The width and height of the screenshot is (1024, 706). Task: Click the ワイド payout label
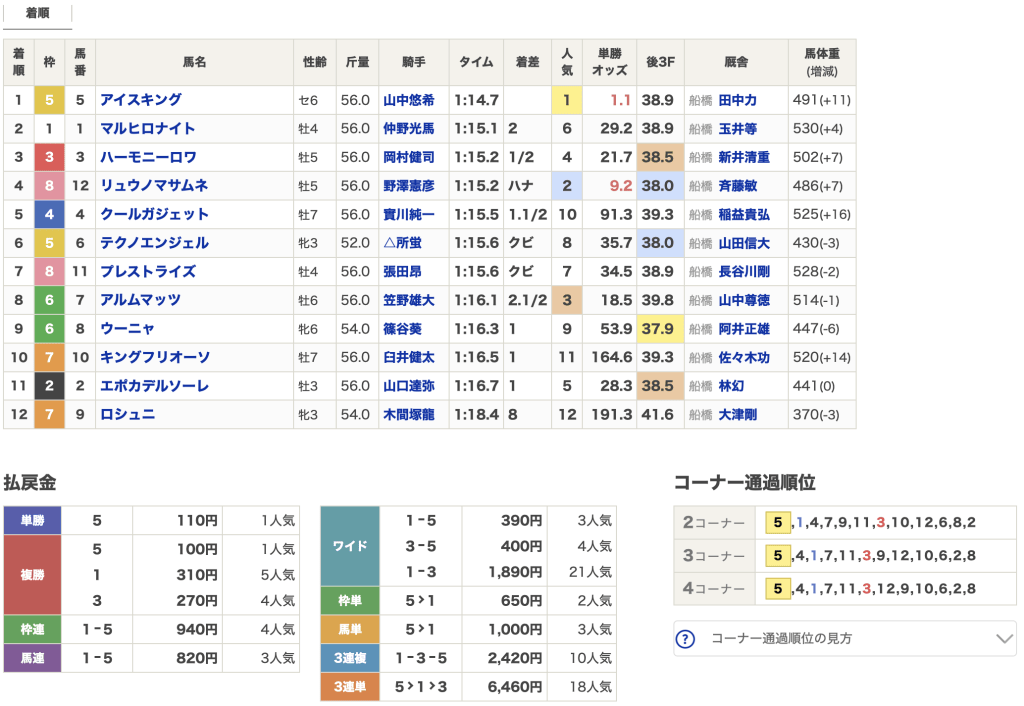(349, 546)
